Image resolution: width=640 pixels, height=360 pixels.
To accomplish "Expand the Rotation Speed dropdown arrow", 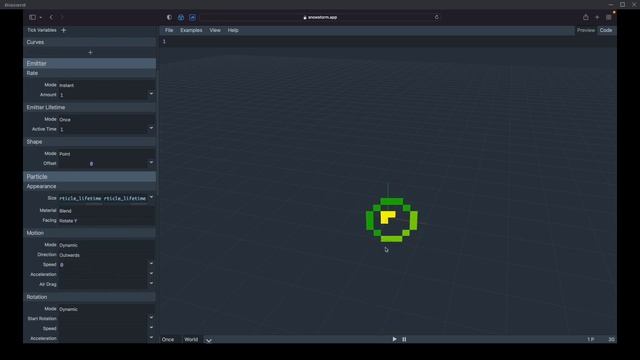I will pyautogui.click(x=151, y=327).
